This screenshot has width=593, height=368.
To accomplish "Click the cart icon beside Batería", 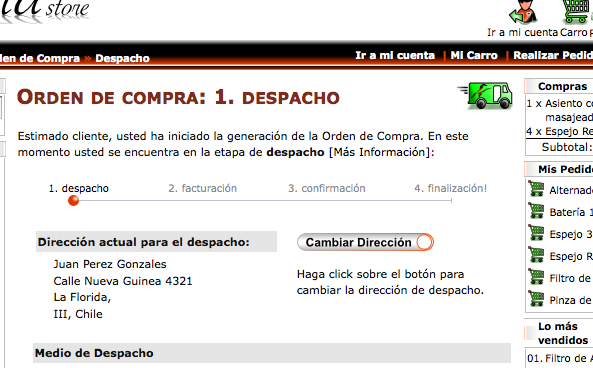I will [536, 211].
